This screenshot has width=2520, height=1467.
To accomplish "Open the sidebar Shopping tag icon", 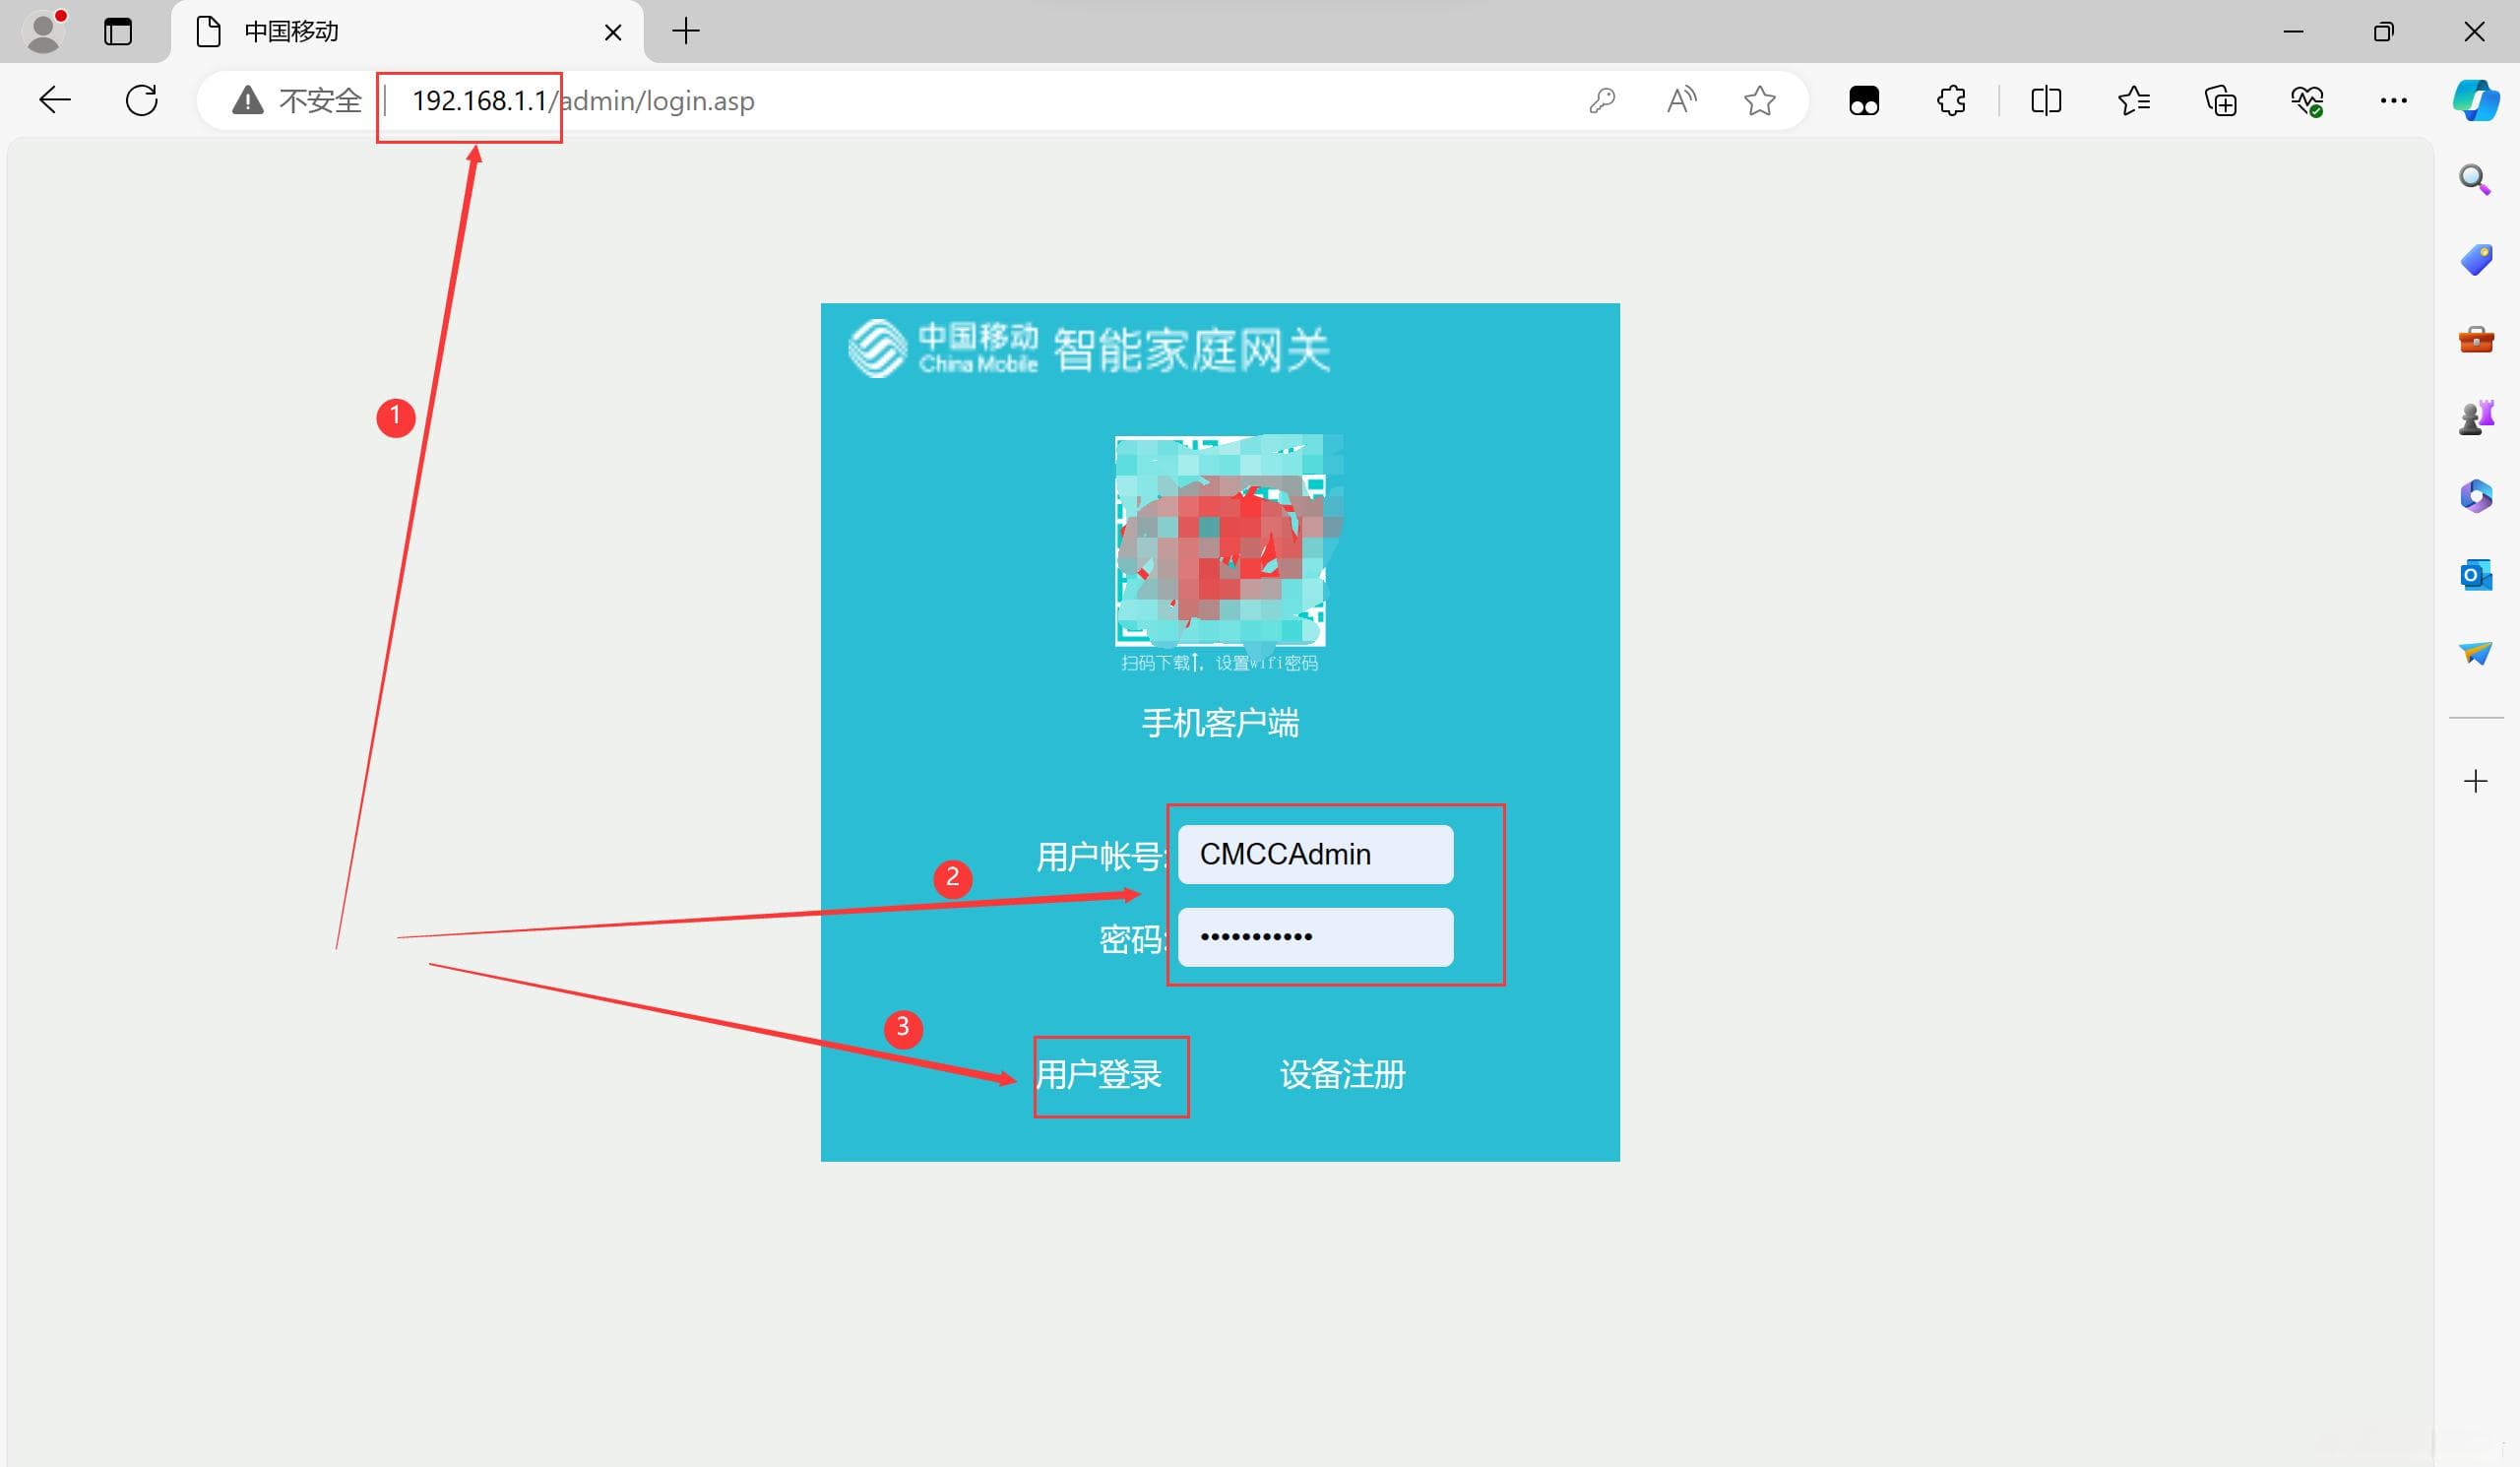I will coord(2476,259).
